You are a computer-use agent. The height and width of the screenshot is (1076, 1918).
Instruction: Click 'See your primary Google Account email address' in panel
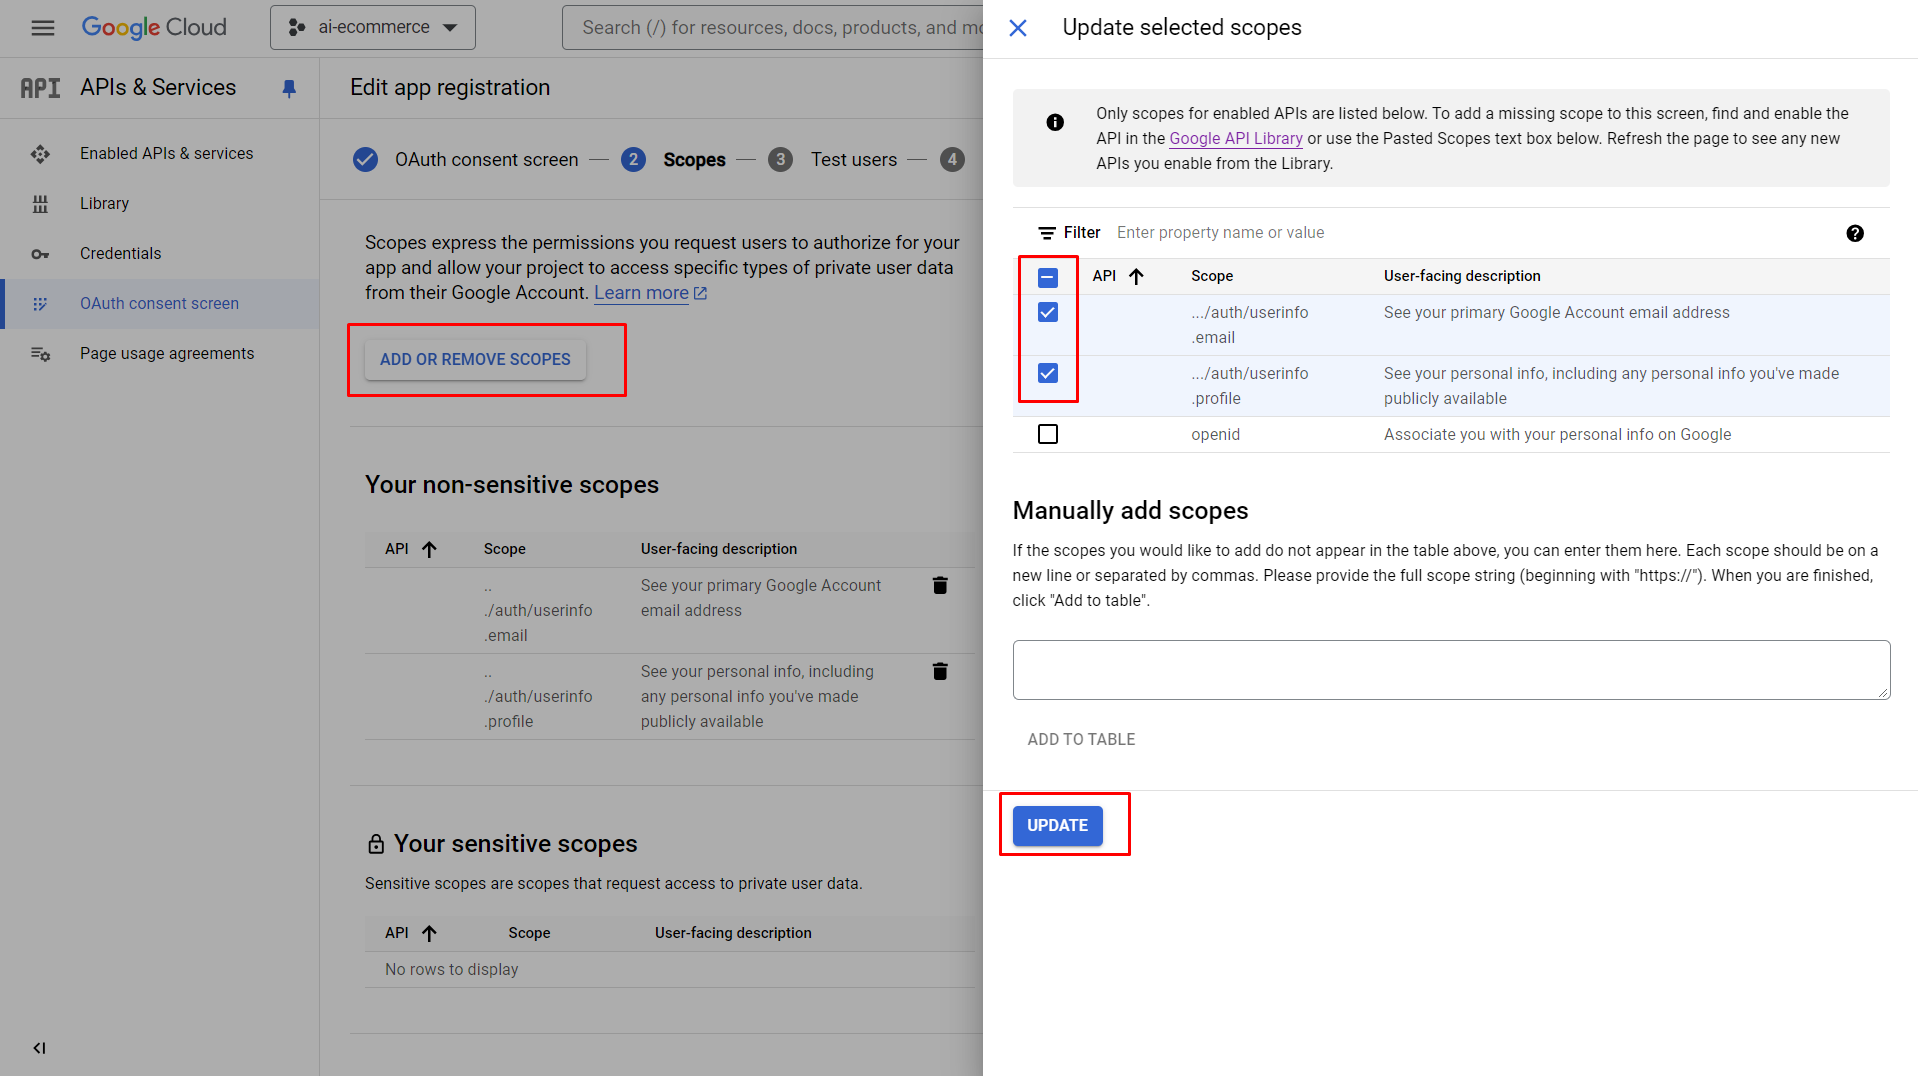[x=1556, y=313]
